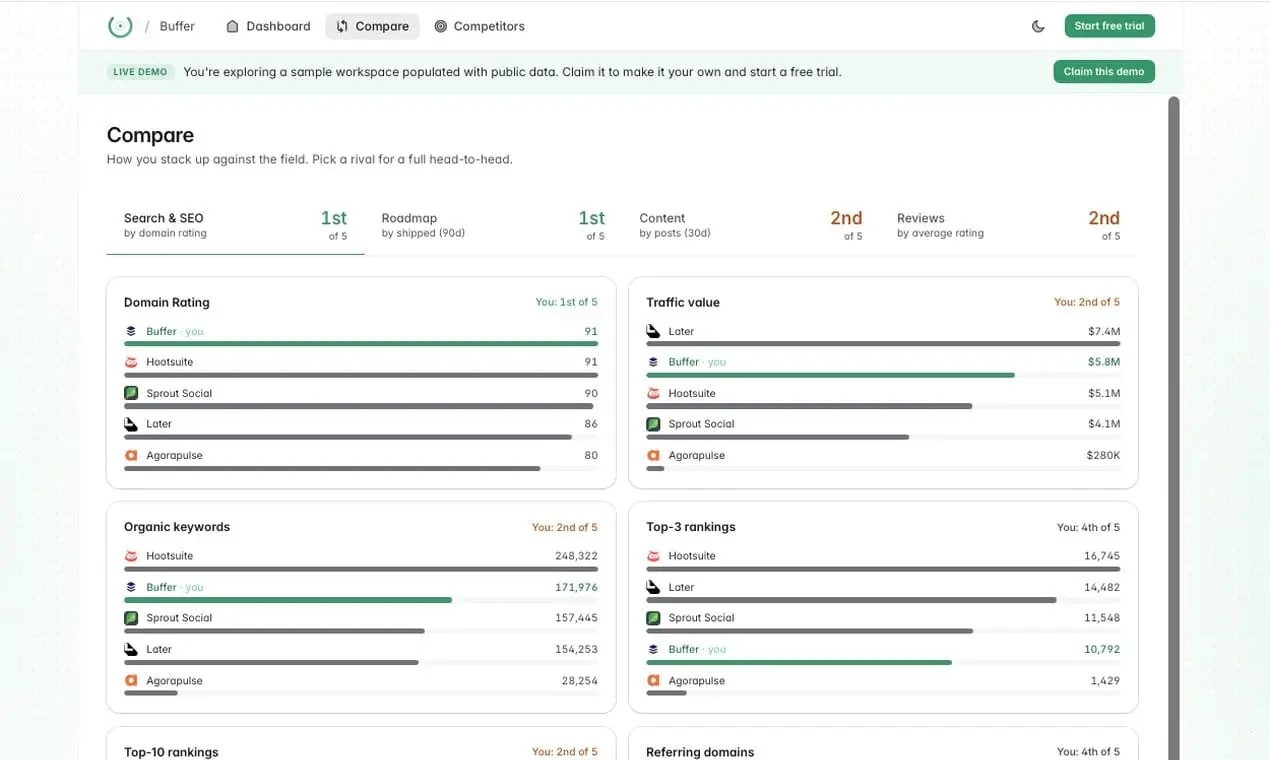The image size is (1270, 760).
Task: Click the Buffer breadcrumb link
Action: [177, 26]
